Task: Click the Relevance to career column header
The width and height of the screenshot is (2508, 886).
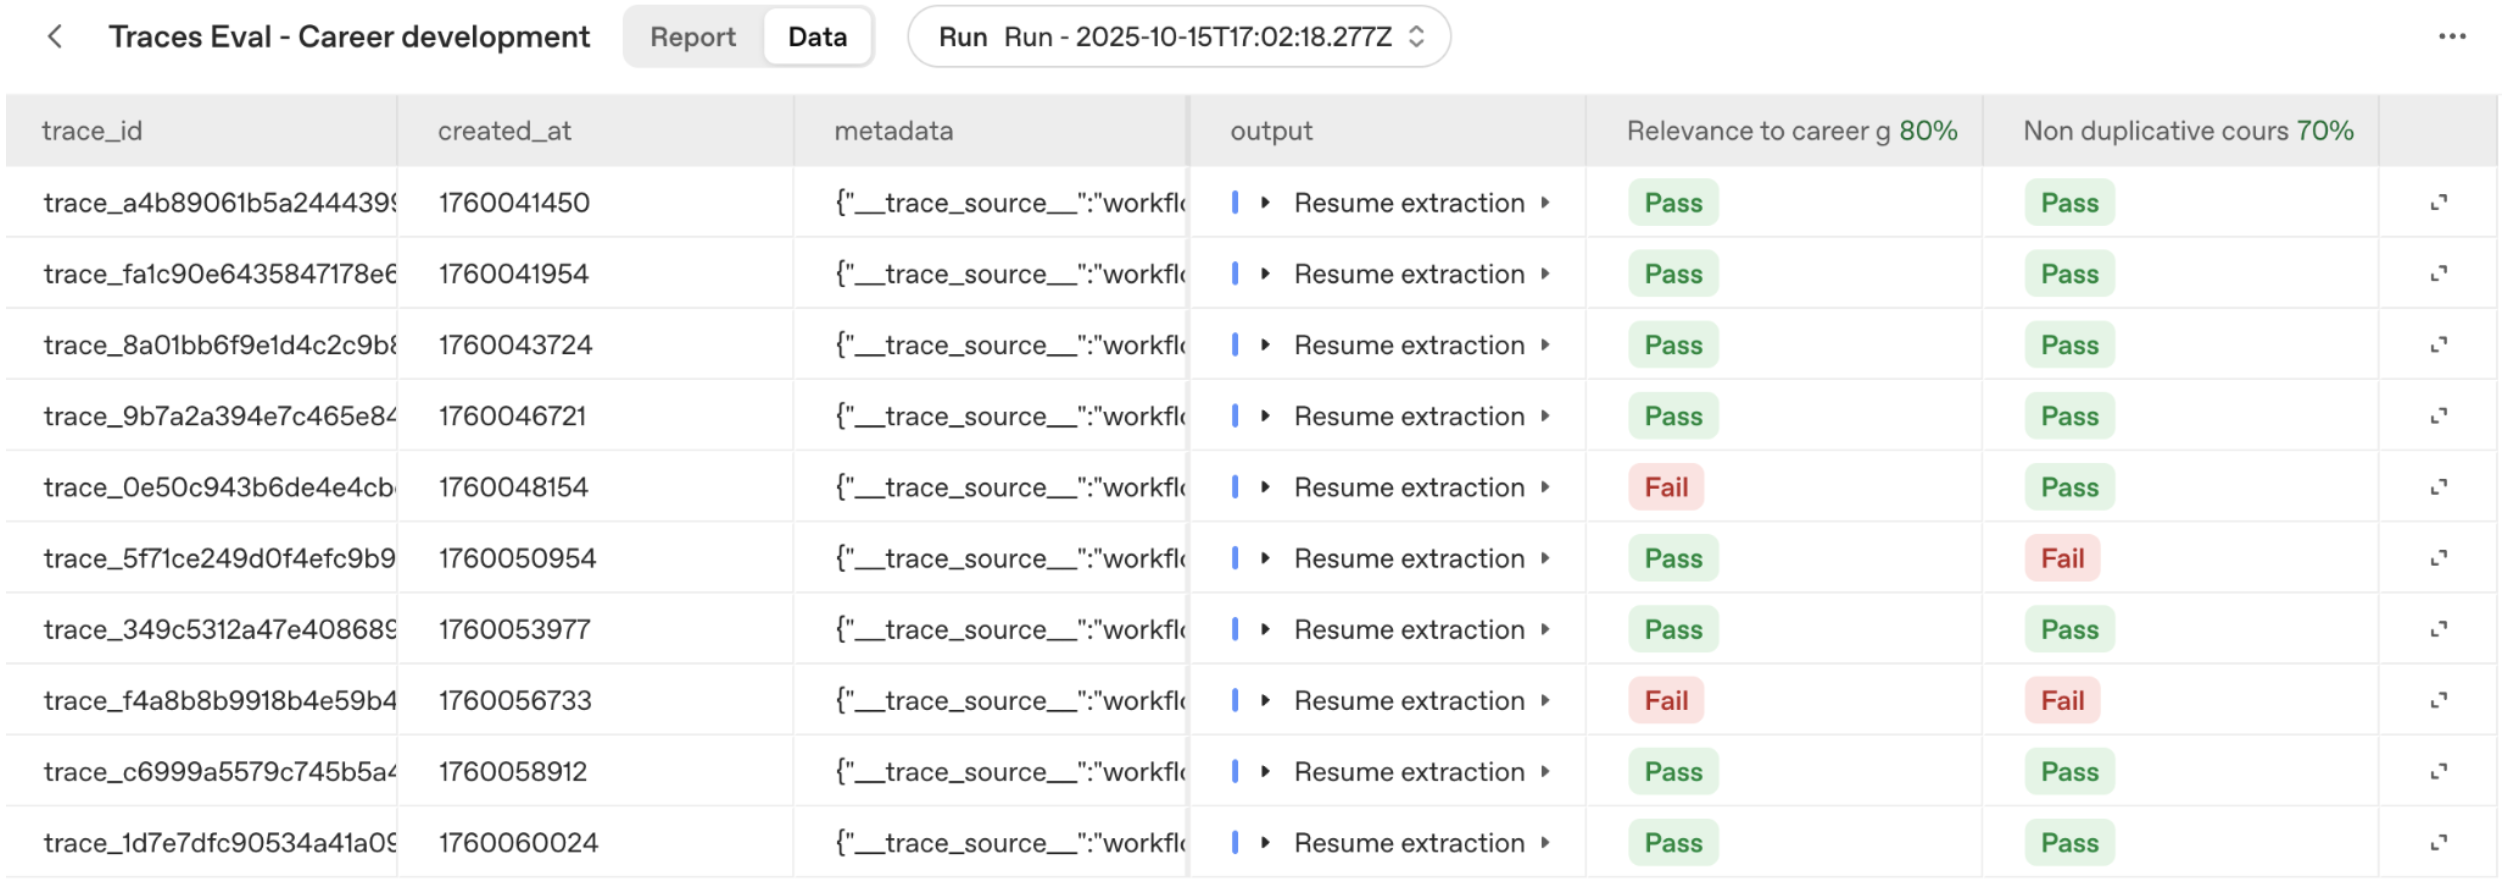Action: coord(1757,131)
